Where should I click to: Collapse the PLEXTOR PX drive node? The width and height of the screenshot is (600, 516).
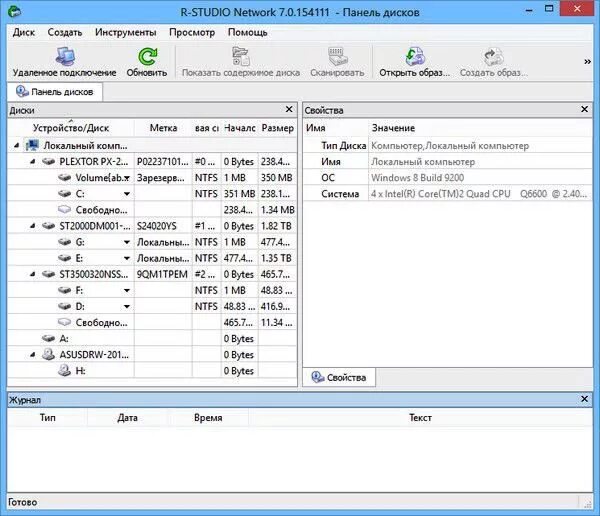[33, 162]
